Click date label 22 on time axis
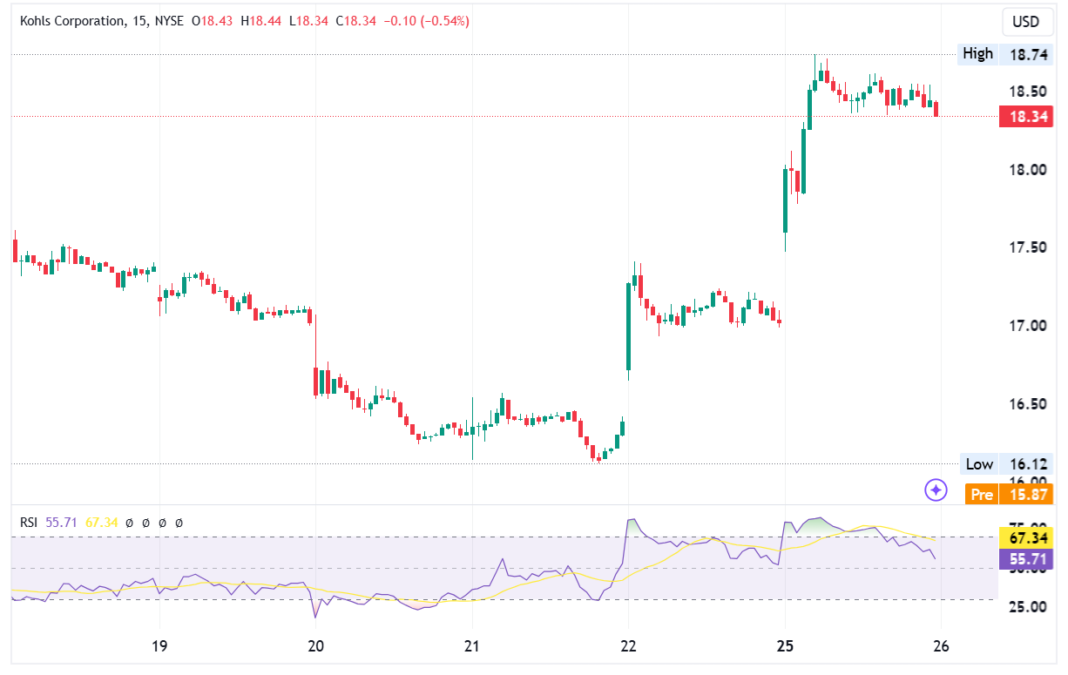1068x675 pixels. (x=628, y=646)
